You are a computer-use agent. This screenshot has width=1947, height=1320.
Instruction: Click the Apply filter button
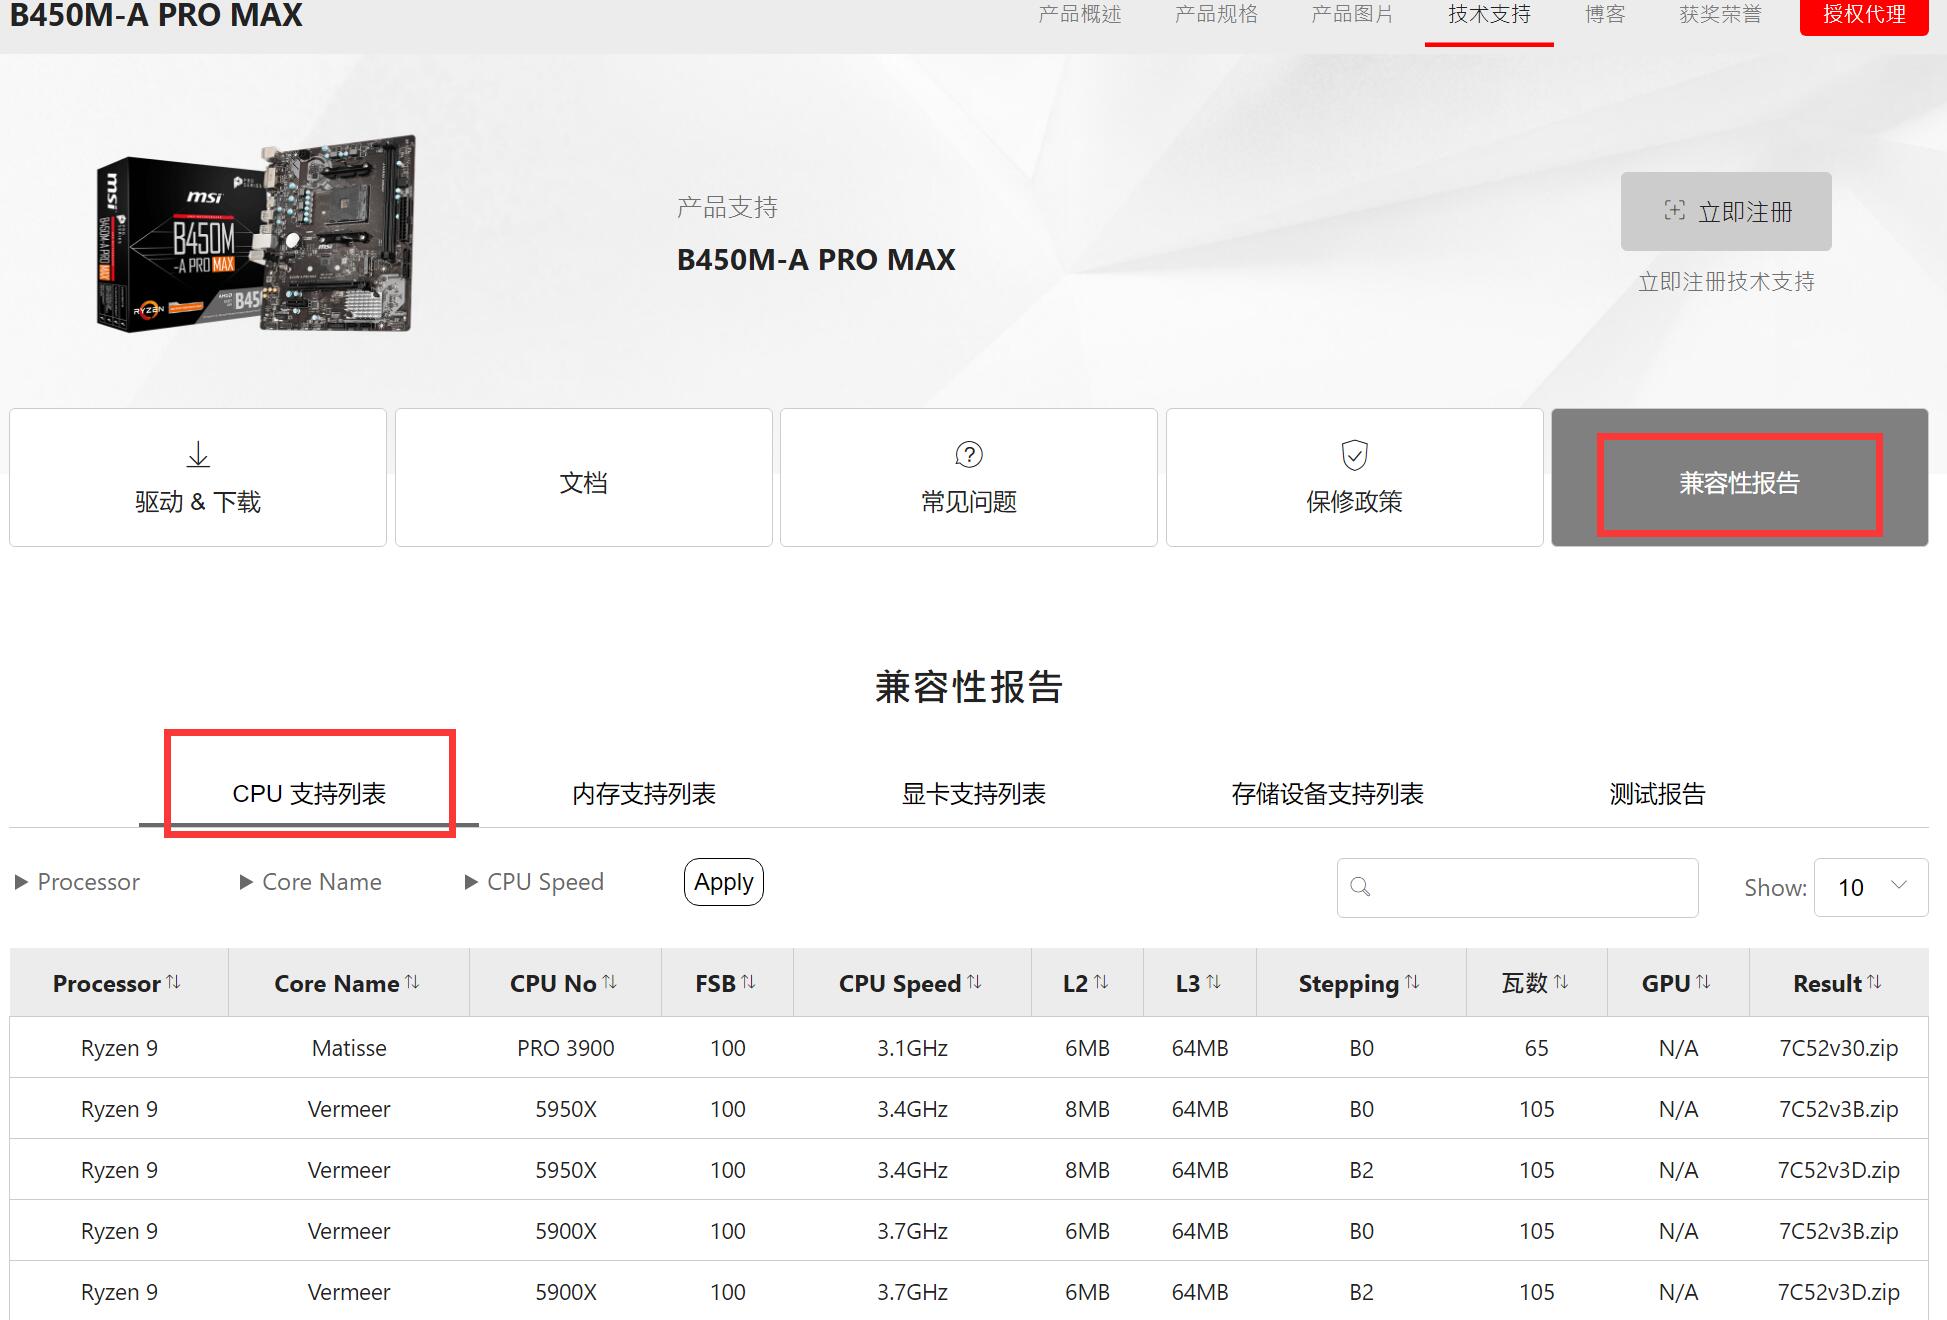723,882
